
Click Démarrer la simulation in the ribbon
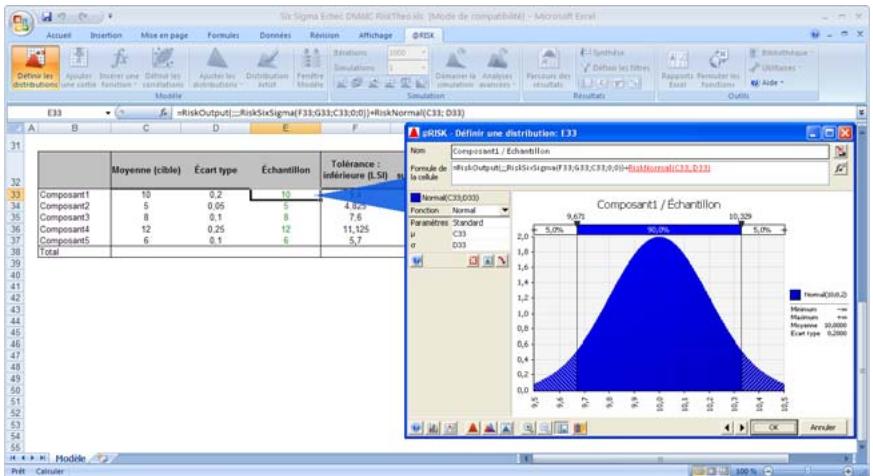click(x=455, y=68)
